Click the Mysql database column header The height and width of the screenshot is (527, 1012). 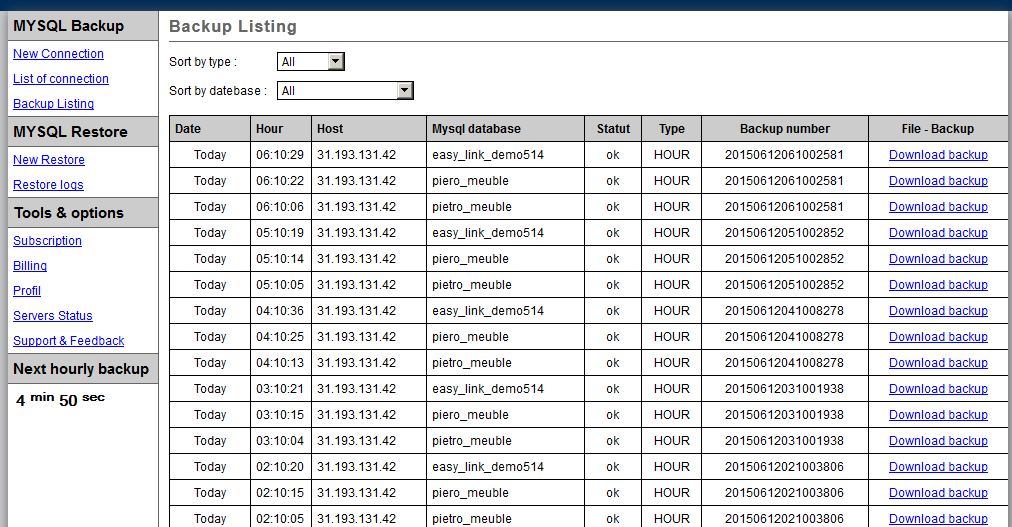tap(476, 129)
